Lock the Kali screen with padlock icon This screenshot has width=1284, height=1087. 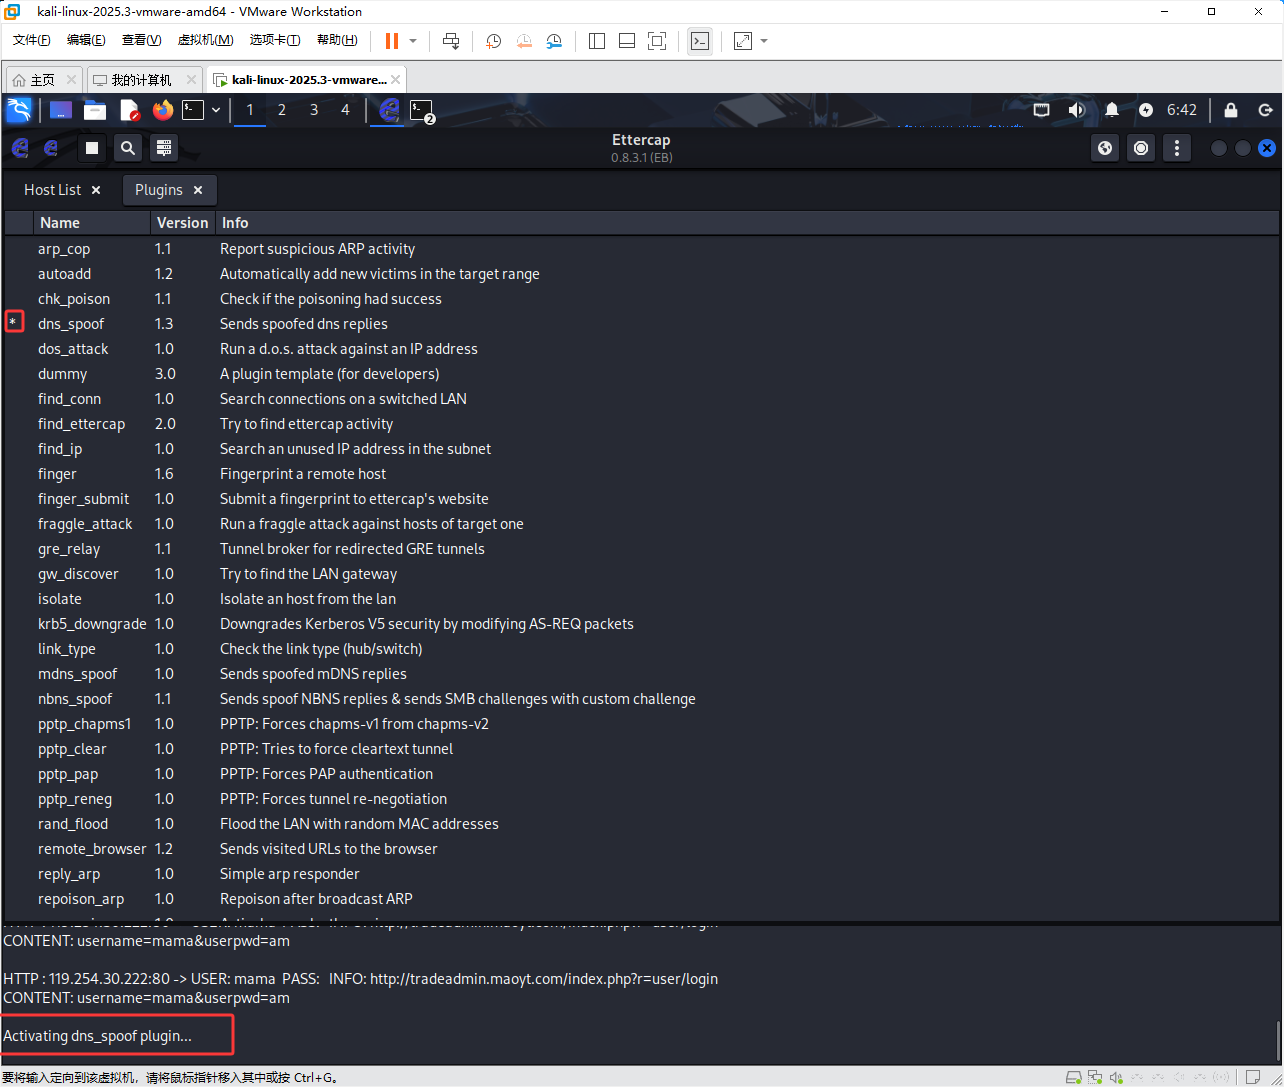[x=1231, y=110]
